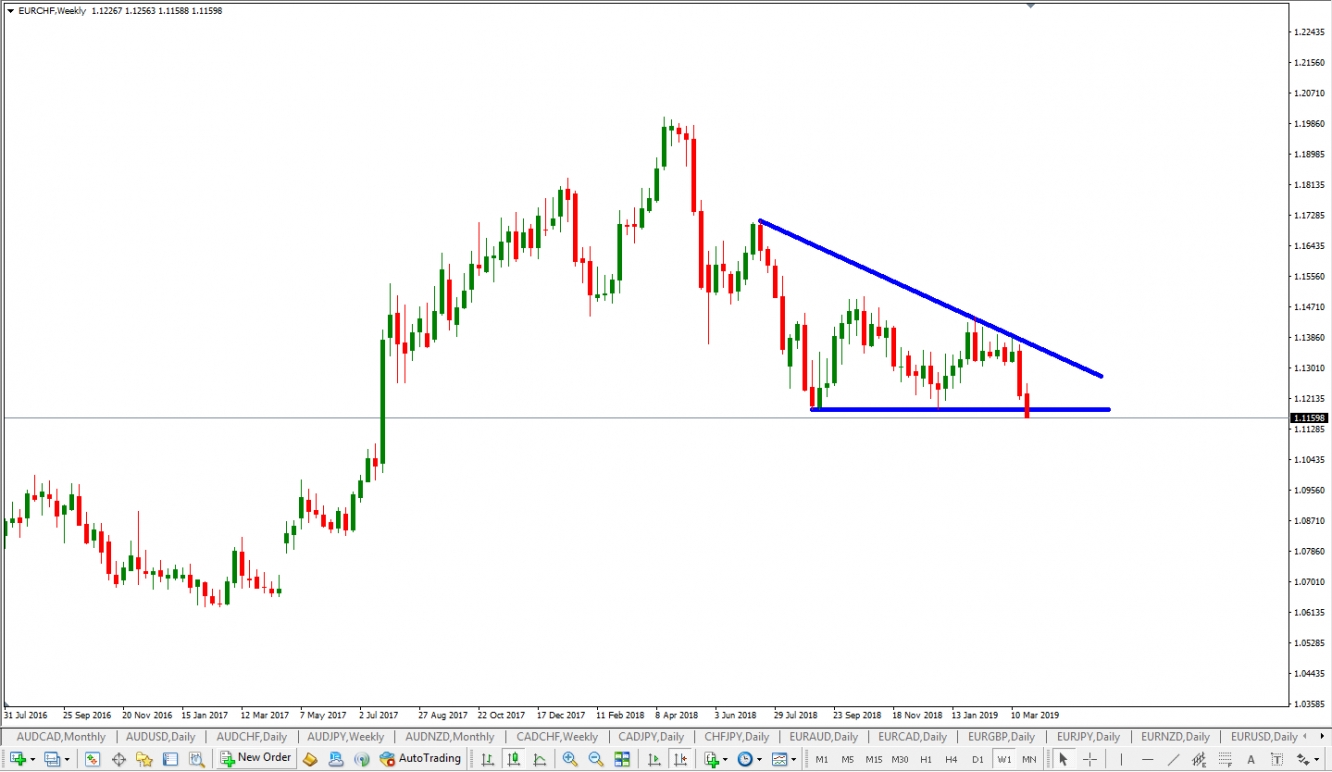Select the M5 timeframe
1332x772 pixels.
(848, 759)
